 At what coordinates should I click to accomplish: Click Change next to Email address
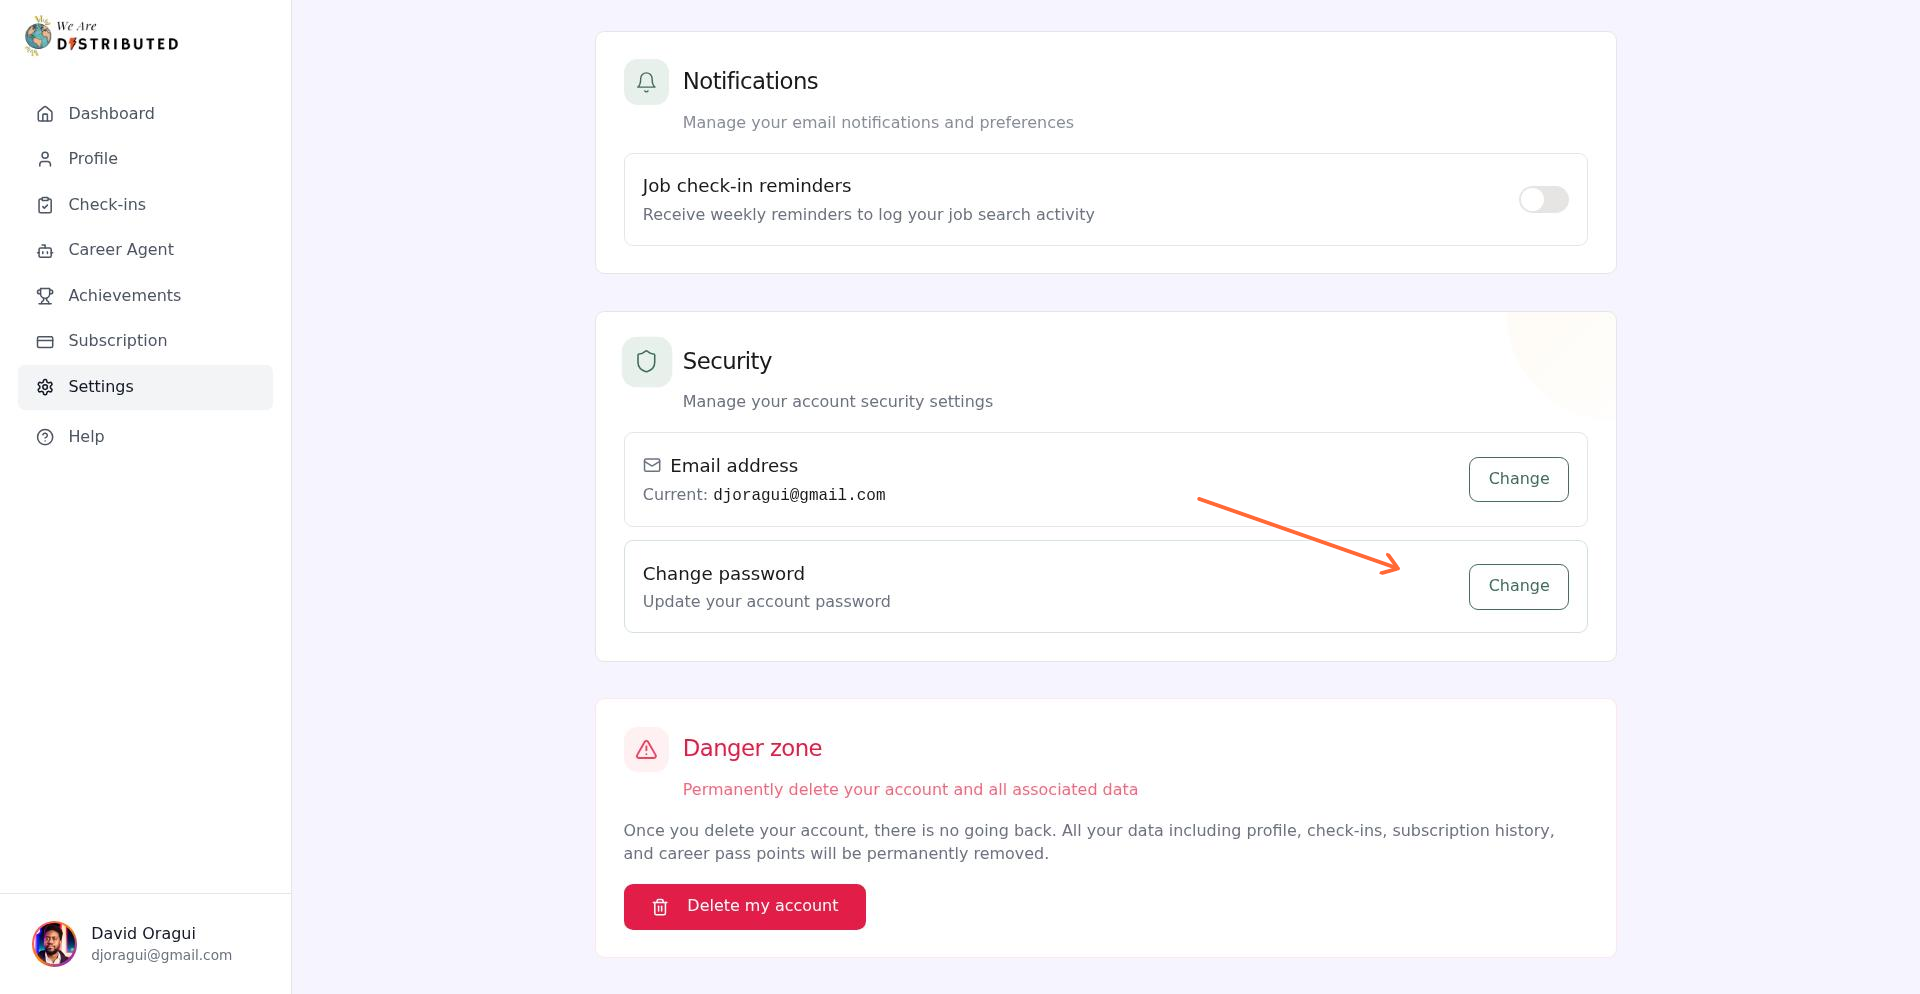pos(1518,479)
